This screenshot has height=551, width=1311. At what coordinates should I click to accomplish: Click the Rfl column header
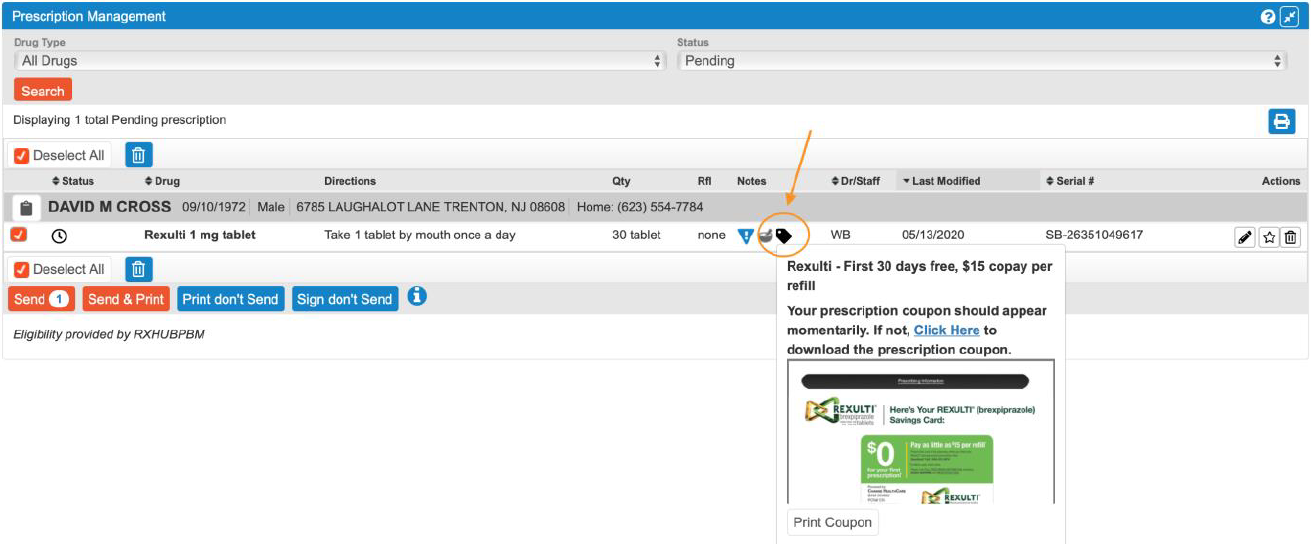tap(704, 181)
